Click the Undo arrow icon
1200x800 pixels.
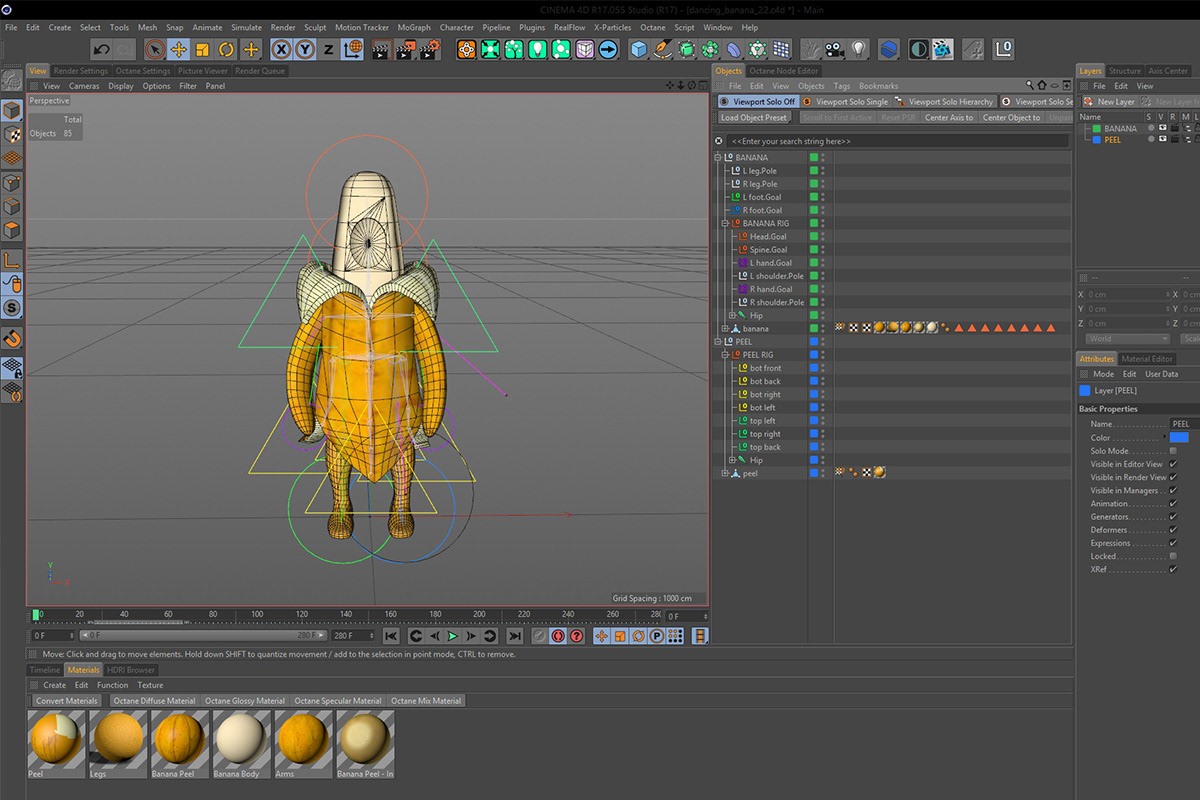(x=101, y=49)
